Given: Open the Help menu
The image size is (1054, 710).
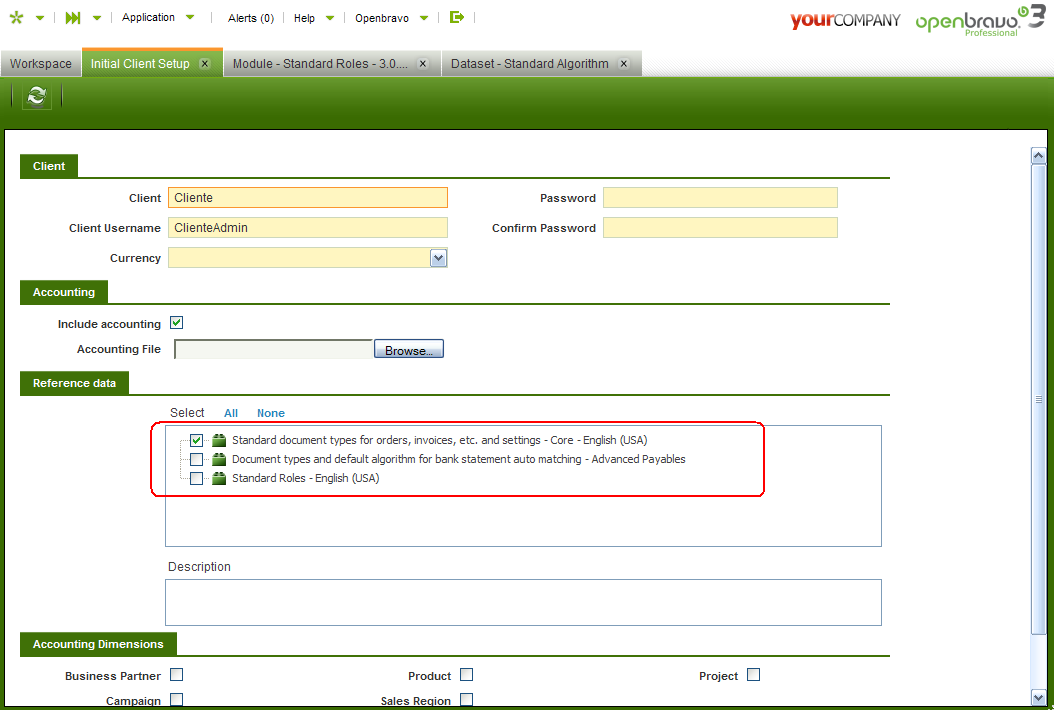Looking at the screenshot, I should (304, 18).
